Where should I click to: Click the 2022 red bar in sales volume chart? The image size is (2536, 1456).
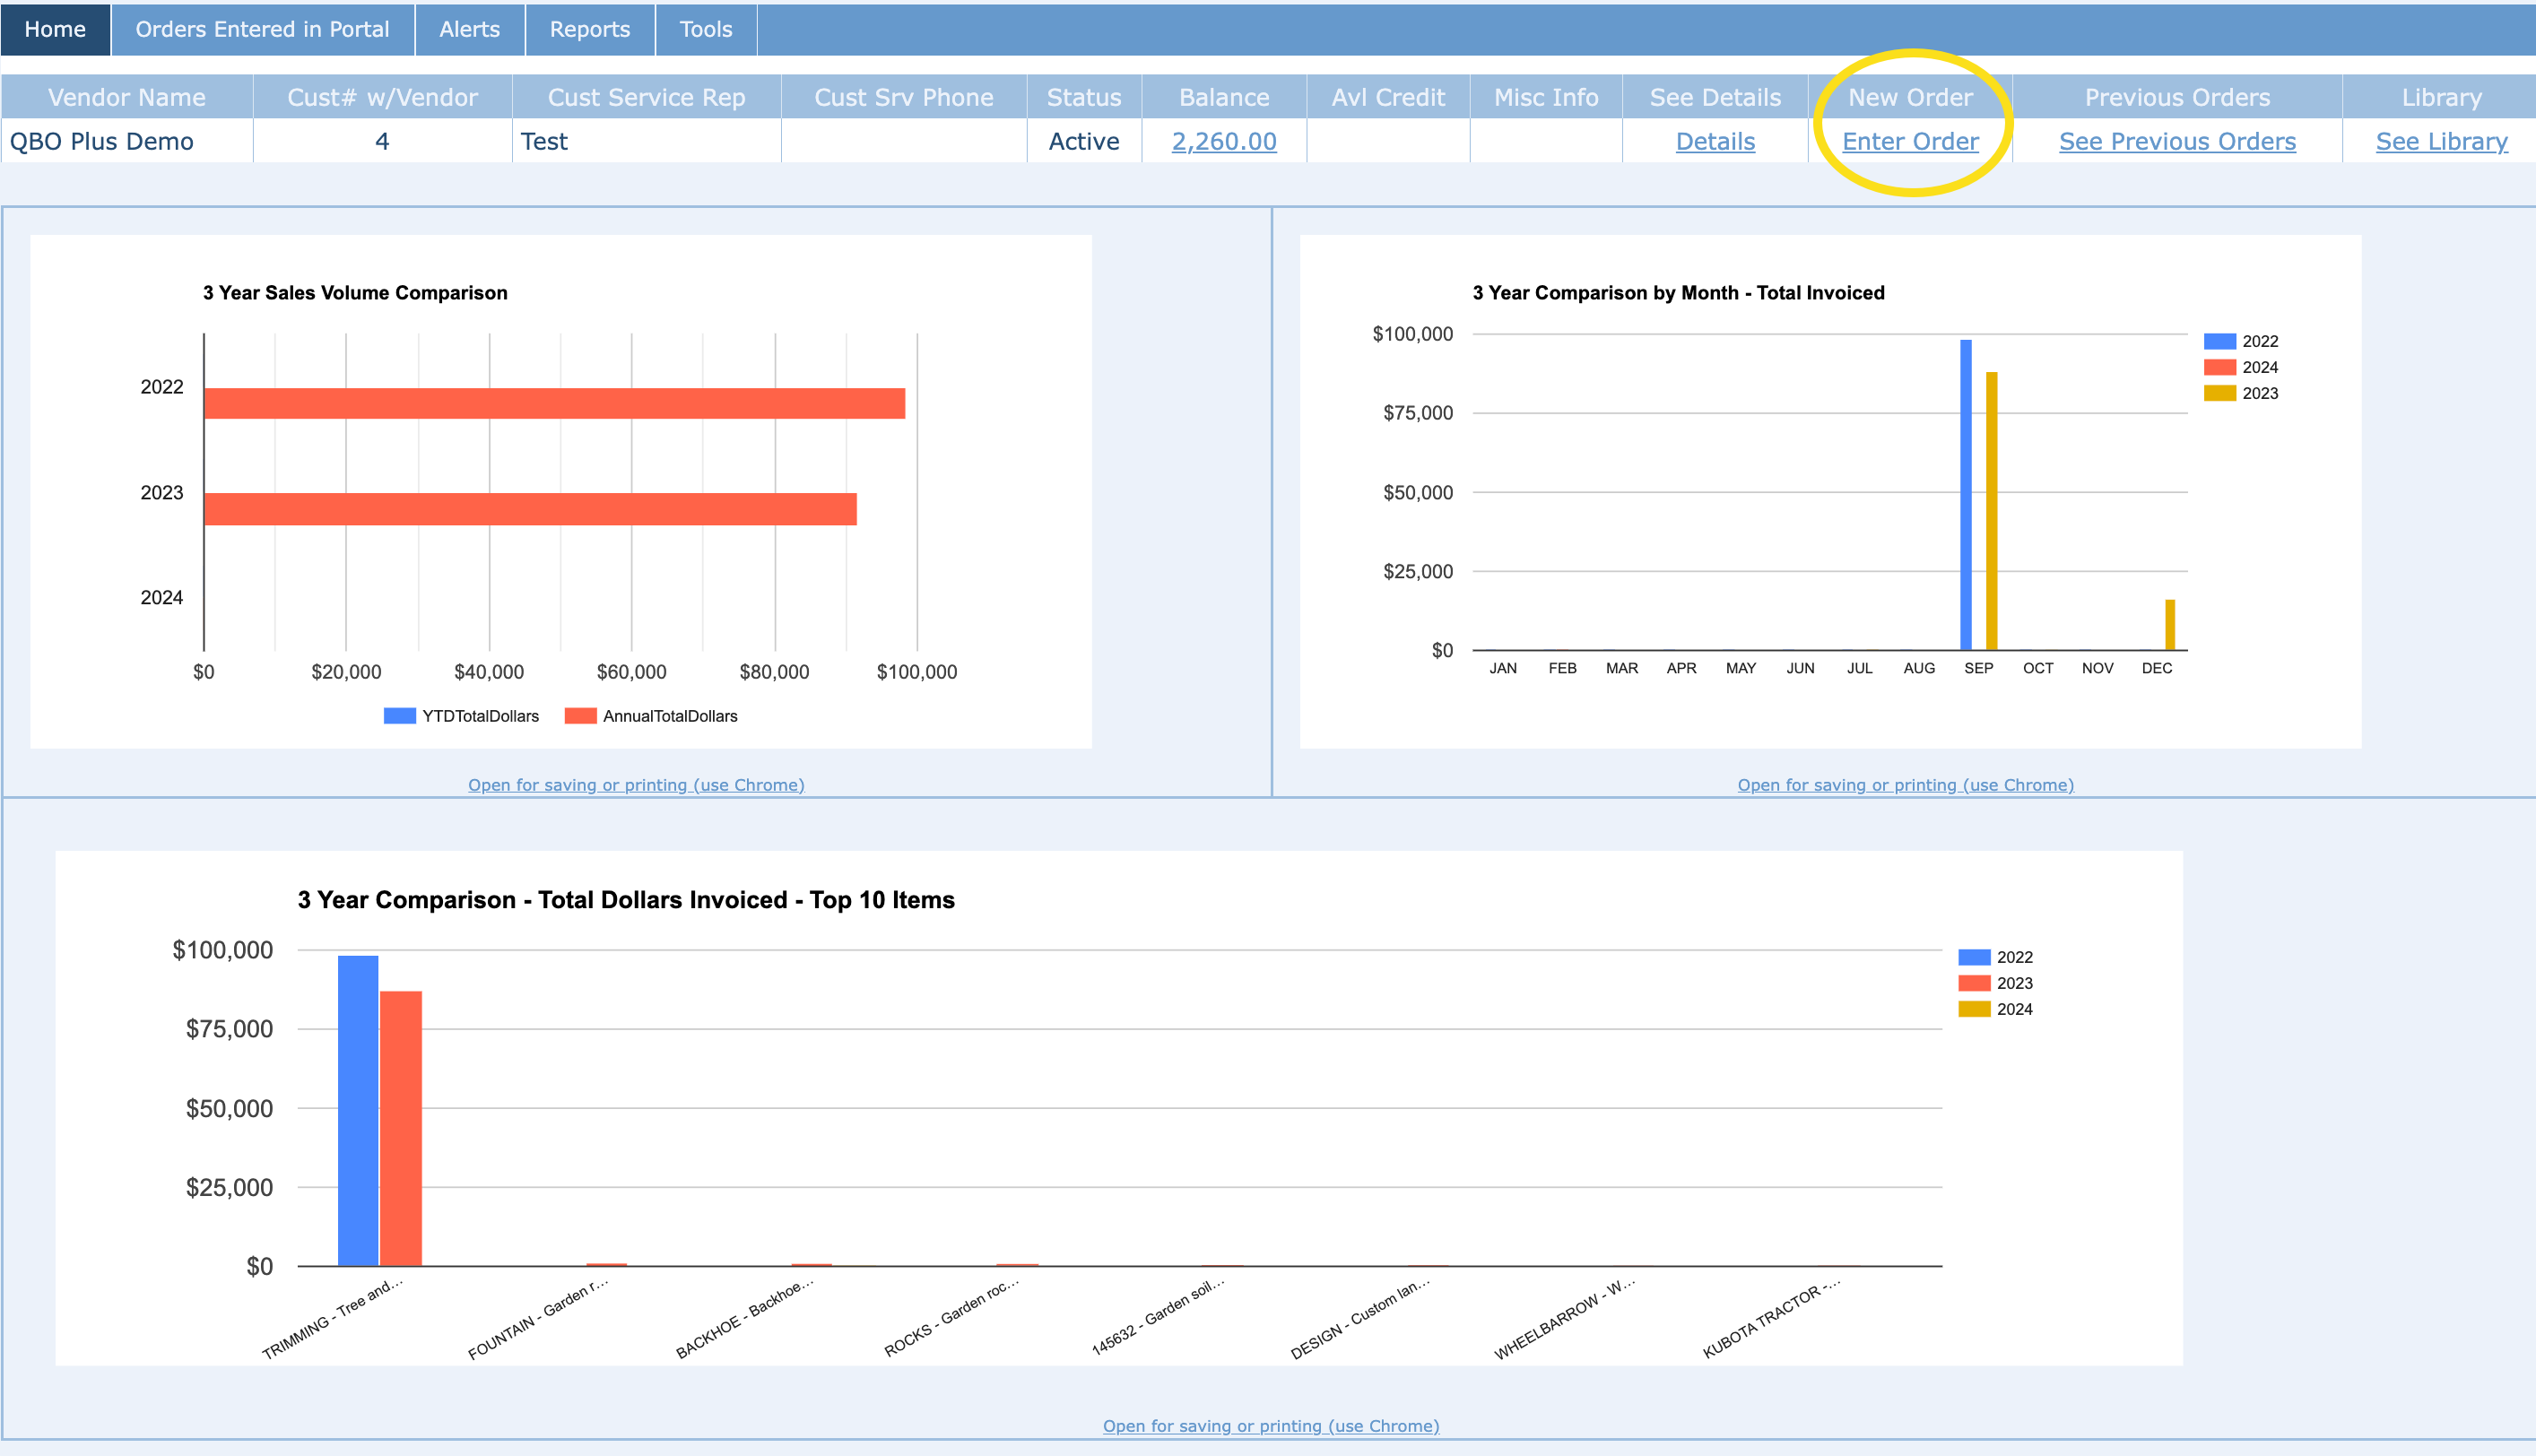[x=554, y=403]
